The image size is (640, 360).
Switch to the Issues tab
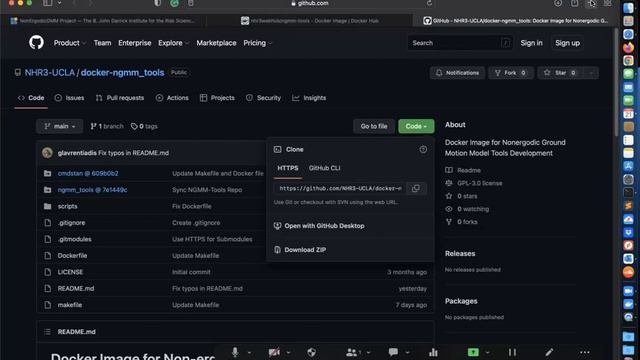tap(69, 98)
